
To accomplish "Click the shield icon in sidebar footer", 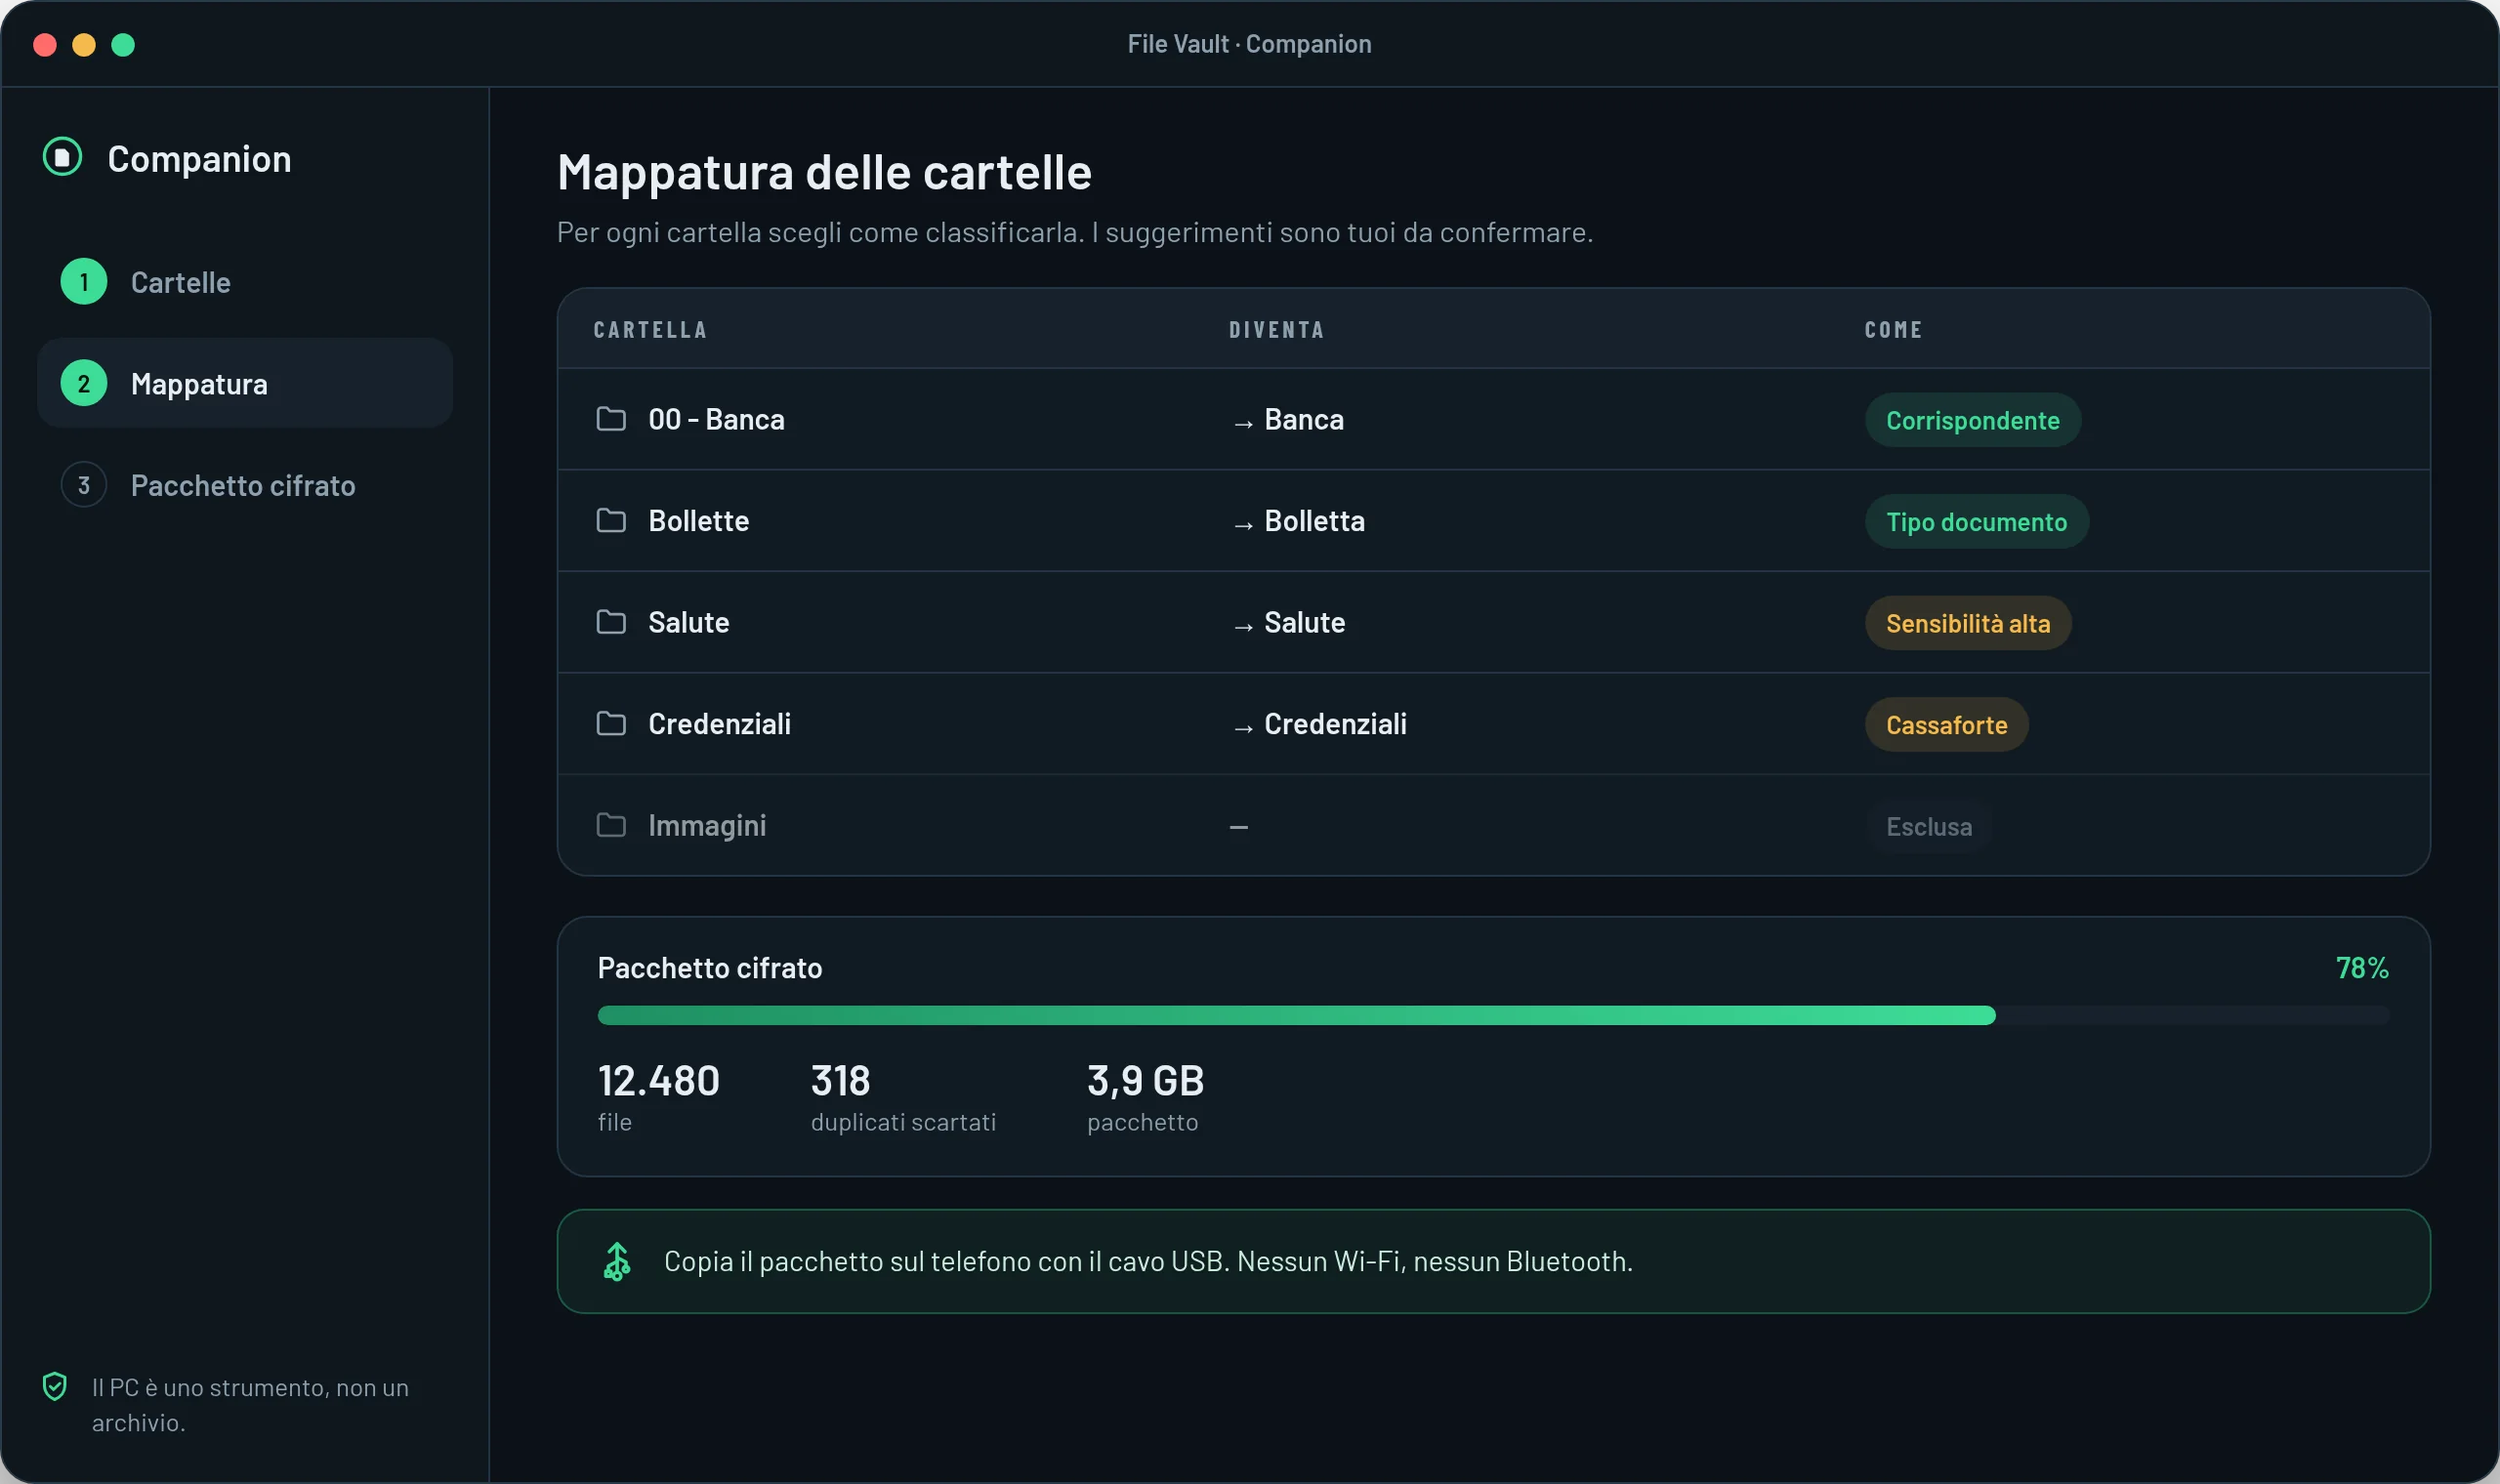I will coord(55,1386).
